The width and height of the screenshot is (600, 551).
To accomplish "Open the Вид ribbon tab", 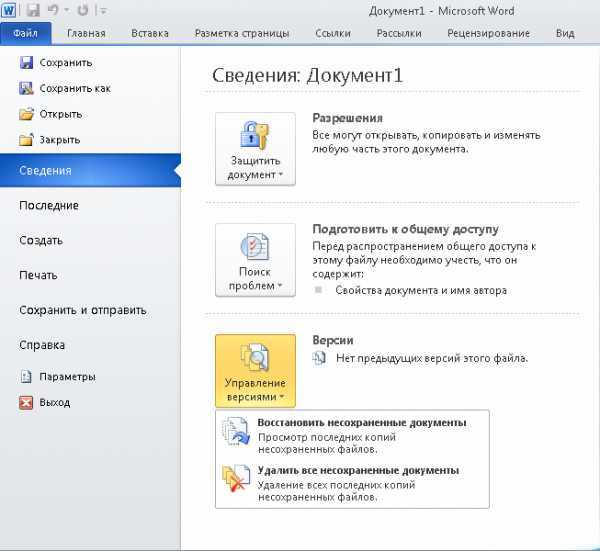I will click(565, 33).
